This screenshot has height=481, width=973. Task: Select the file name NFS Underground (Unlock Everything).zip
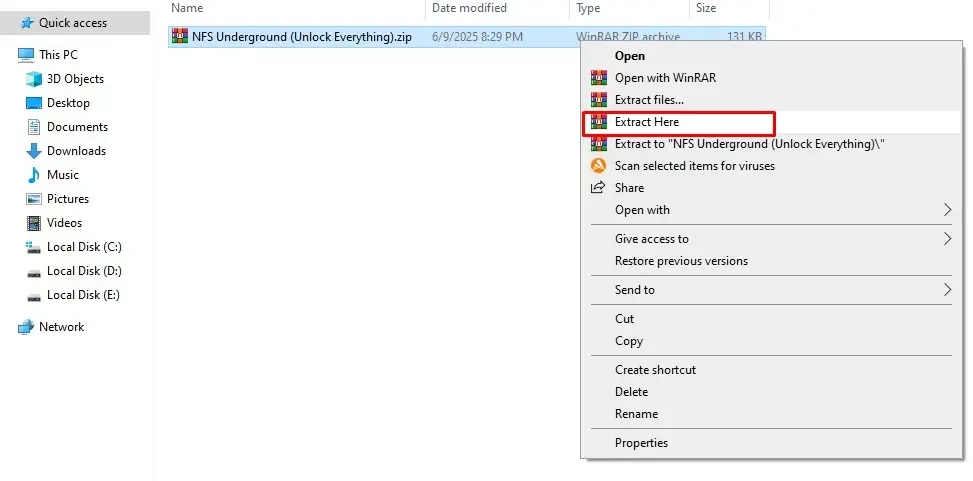tap(302, 37)
